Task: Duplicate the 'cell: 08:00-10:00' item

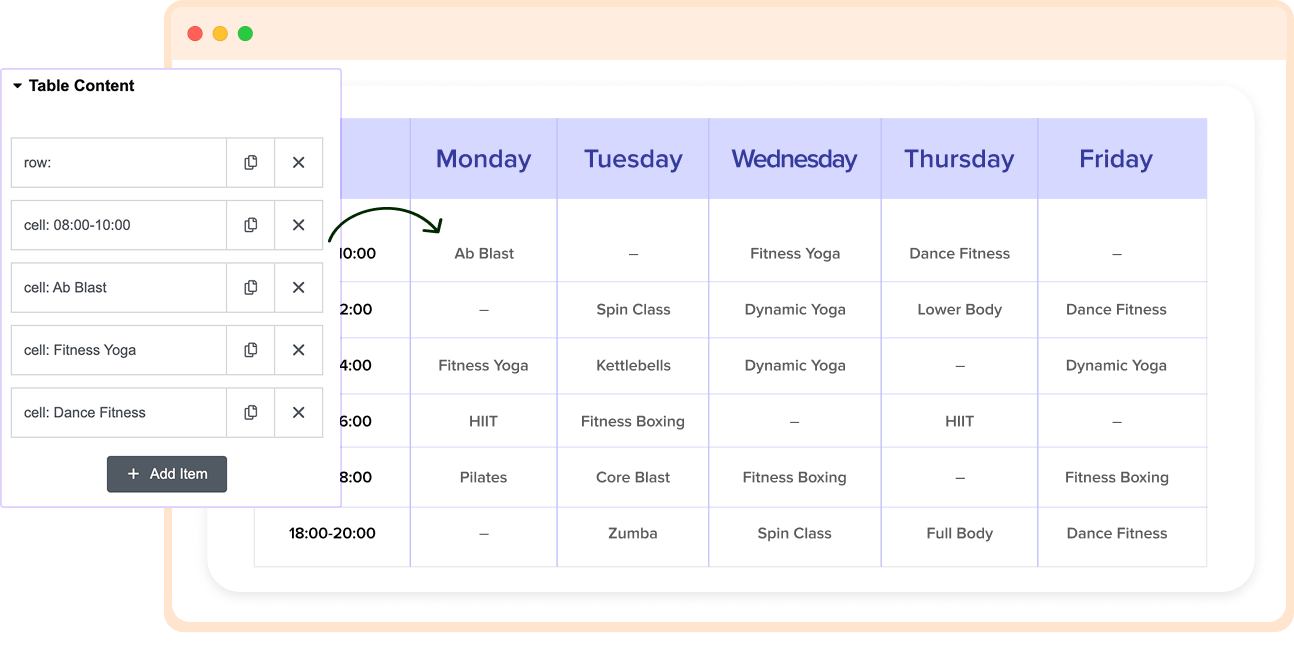Action: tap(251, 225)
